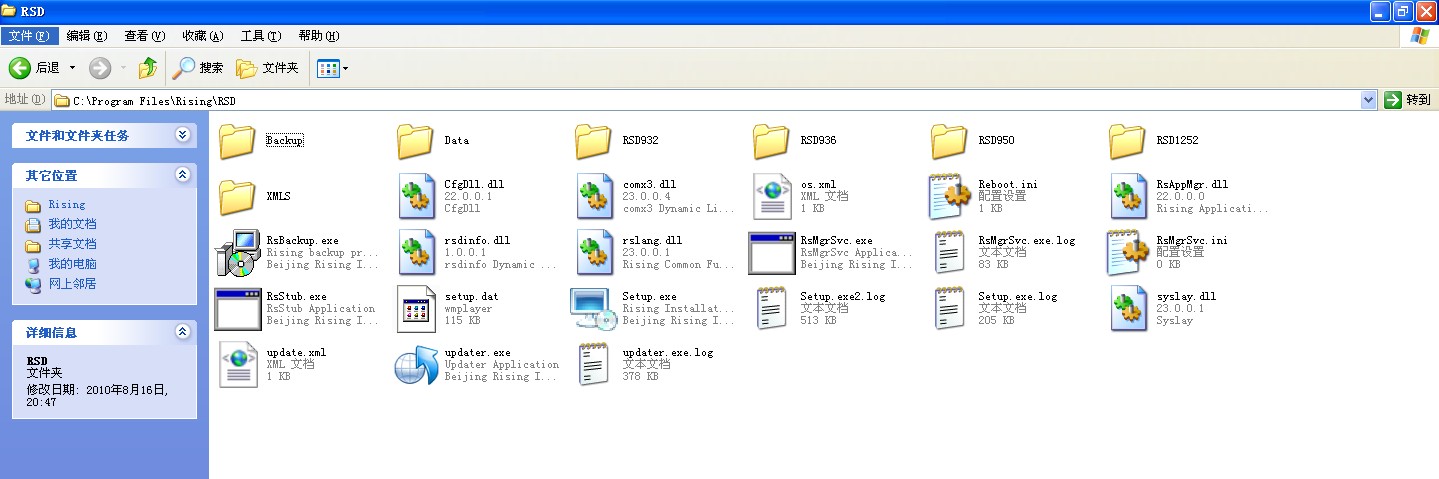Screen dimensions: 1439x479
Task: Select the RsAppMgr.dll file icon
Action: click(x=1127, y=197)
